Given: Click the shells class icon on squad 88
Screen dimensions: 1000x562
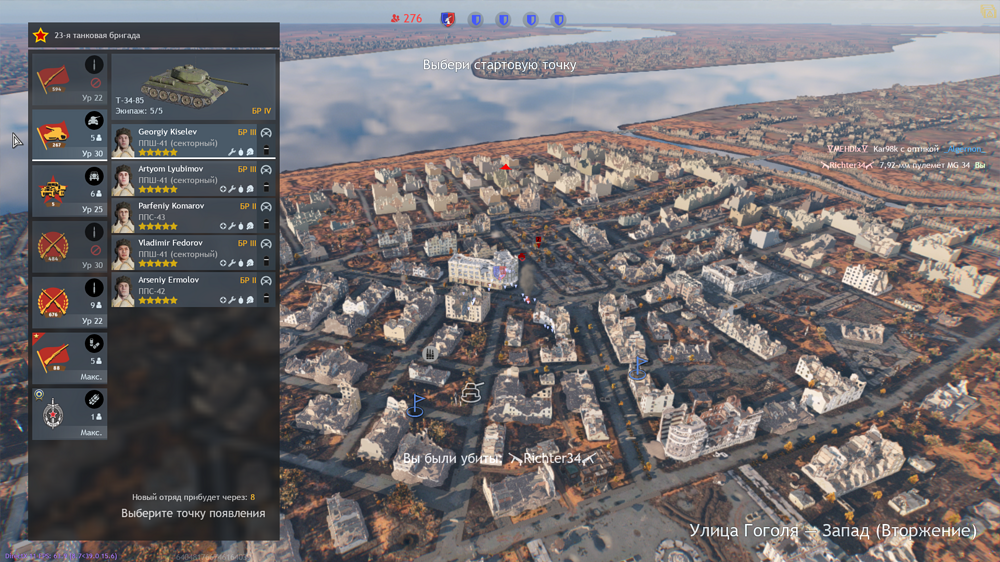Looking at the screenshot, I should click(94, 344).
